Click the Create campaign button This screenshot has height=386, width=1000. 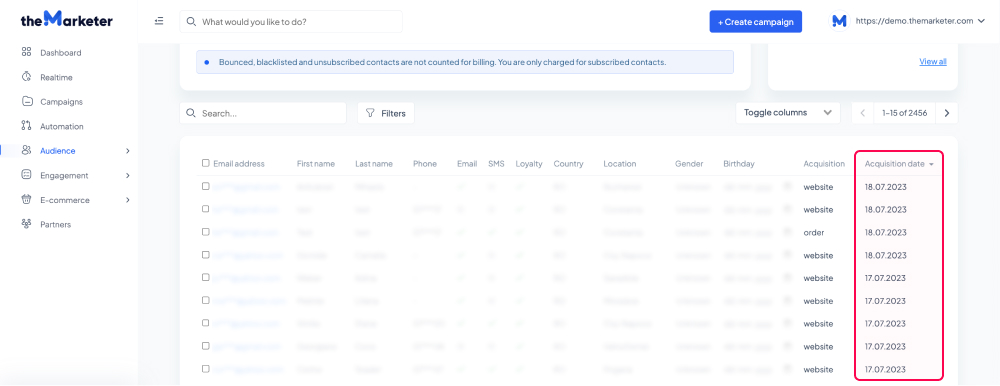point(755,22)
